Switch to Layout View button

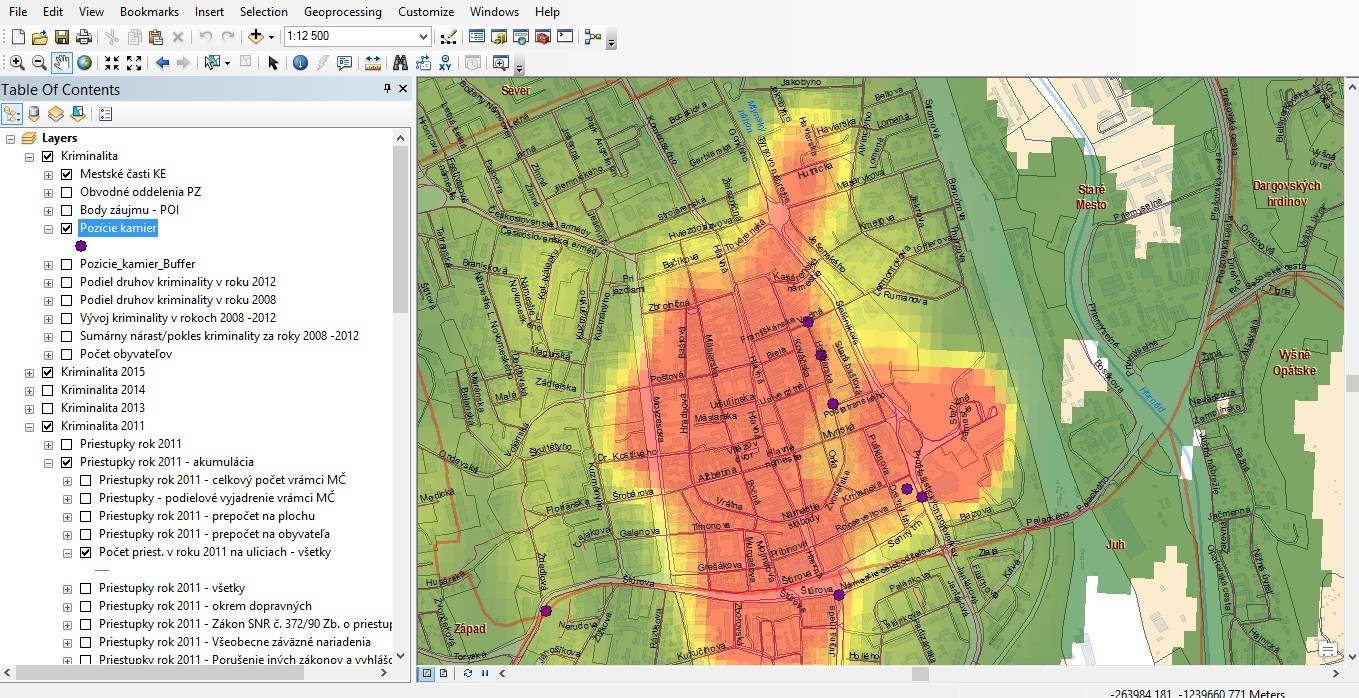445,673
